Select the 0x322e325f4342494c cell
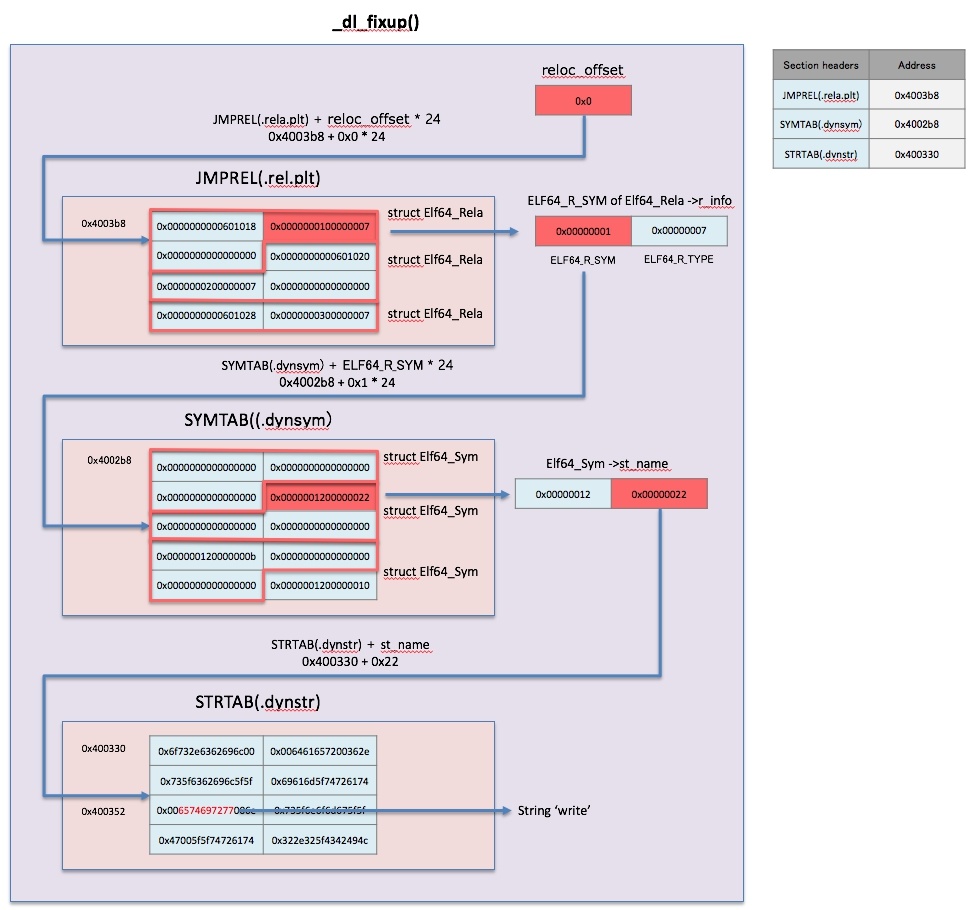Image resolution: width=970 pixels, height=910 pixels. point(320,840)
